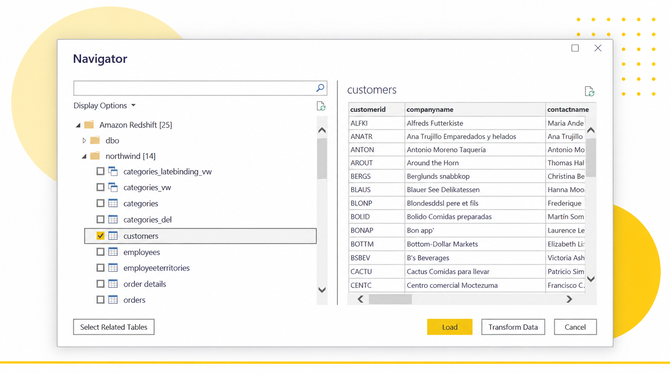Viewport: 670px width, 373px height.
Task: Tick the categories_del checkbox
Action: tap(100, 220)
